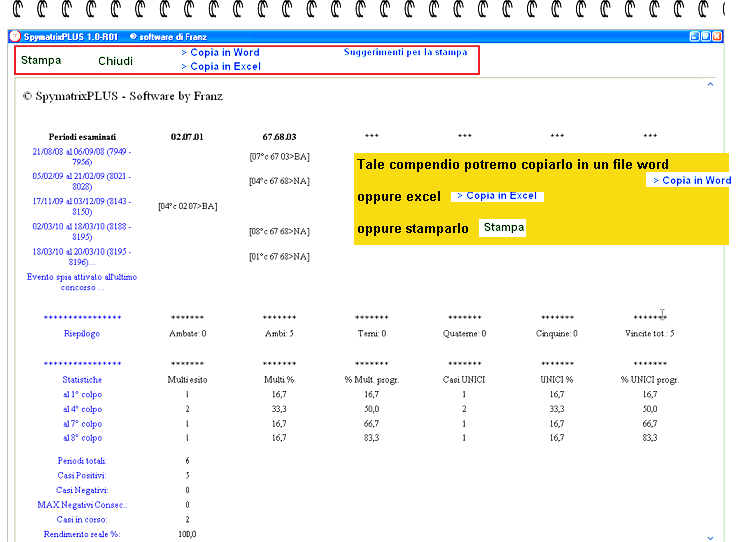Viewport: 736px width, 542px height.
Task: Select period 21/08/08 al 06/09/08
Action: pos(82,157)
